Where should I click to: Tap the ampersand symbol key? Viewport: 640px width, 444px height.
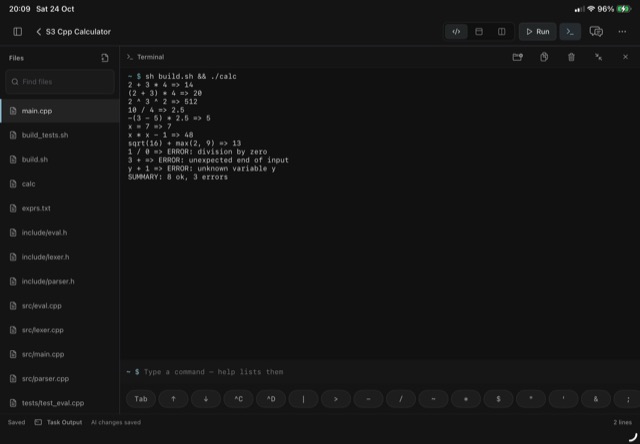(596, 399)
